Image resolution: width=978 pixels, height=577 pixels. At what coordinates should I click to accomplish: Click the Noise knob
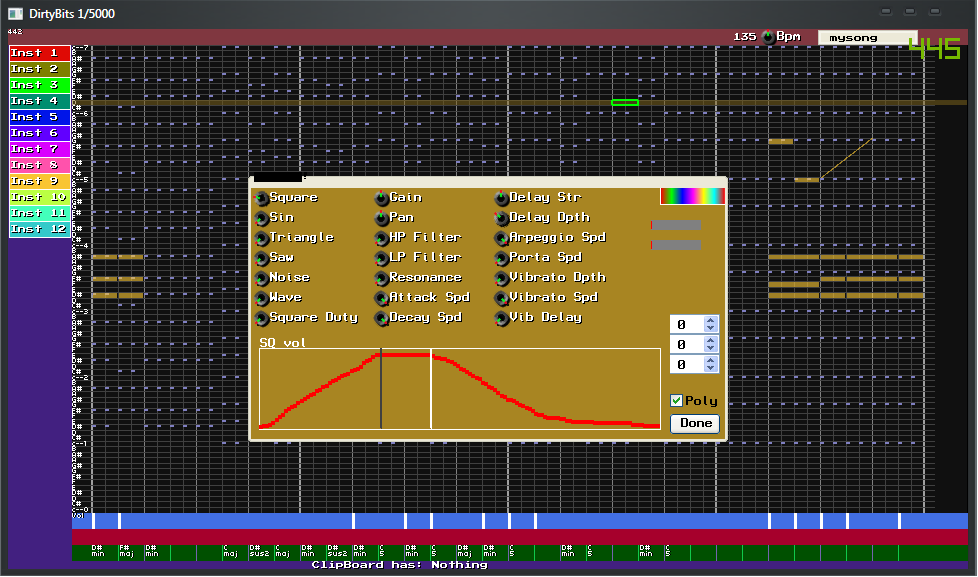261,278
